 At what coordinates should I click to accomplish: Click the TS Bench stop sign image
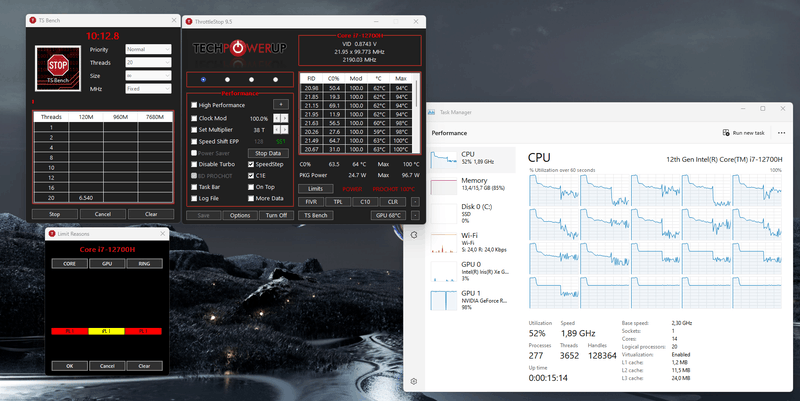[x=58, y=68]
